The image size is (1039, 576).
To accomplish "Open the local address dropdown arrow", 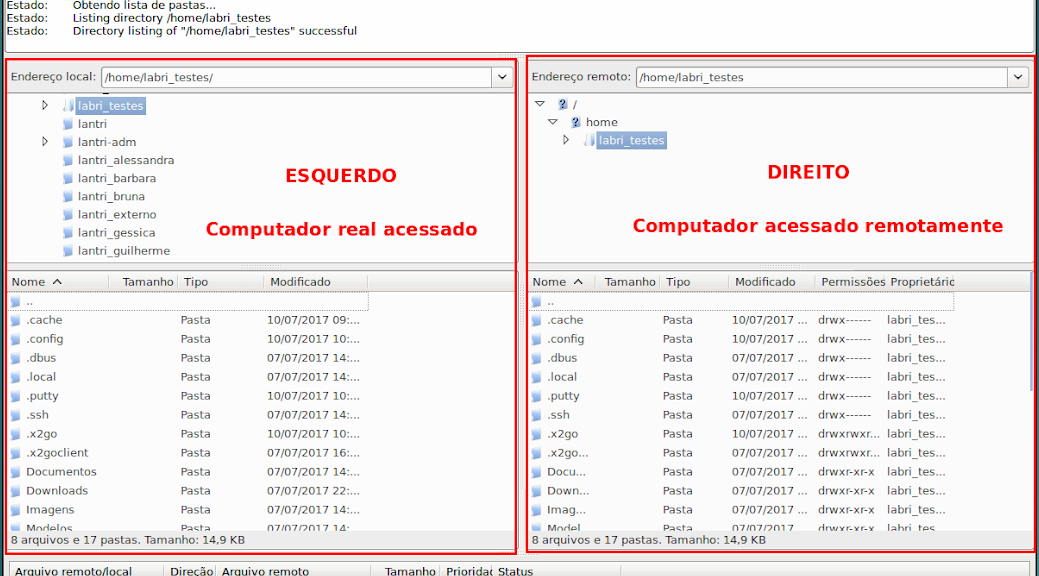I will click(502, 77).
